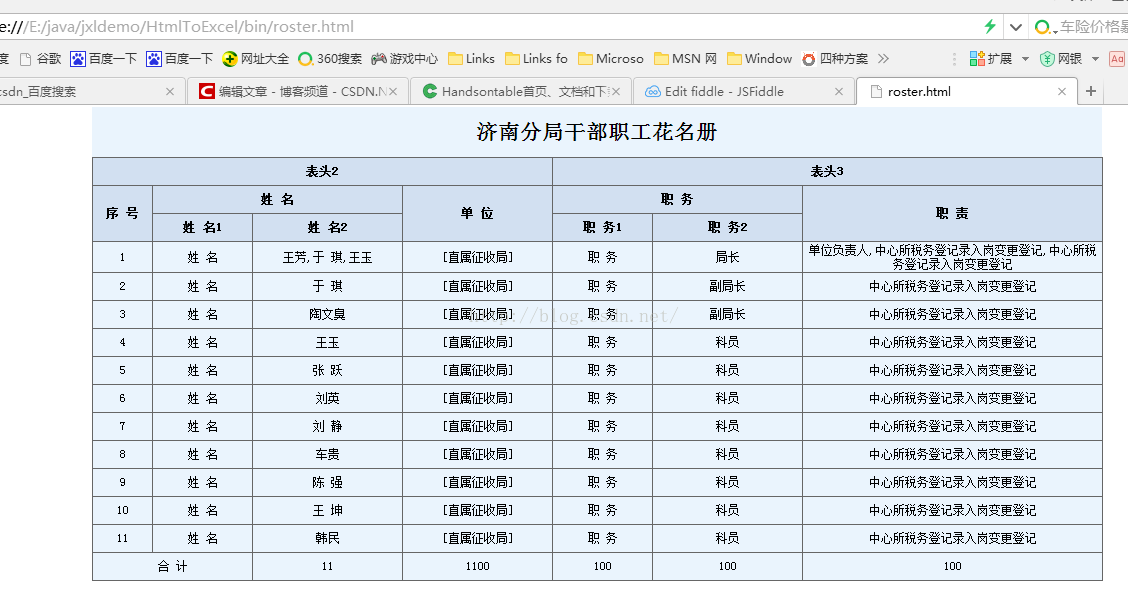1128x610 pixels.
Task: Click the name cell 王 坤
Action: 327,511
